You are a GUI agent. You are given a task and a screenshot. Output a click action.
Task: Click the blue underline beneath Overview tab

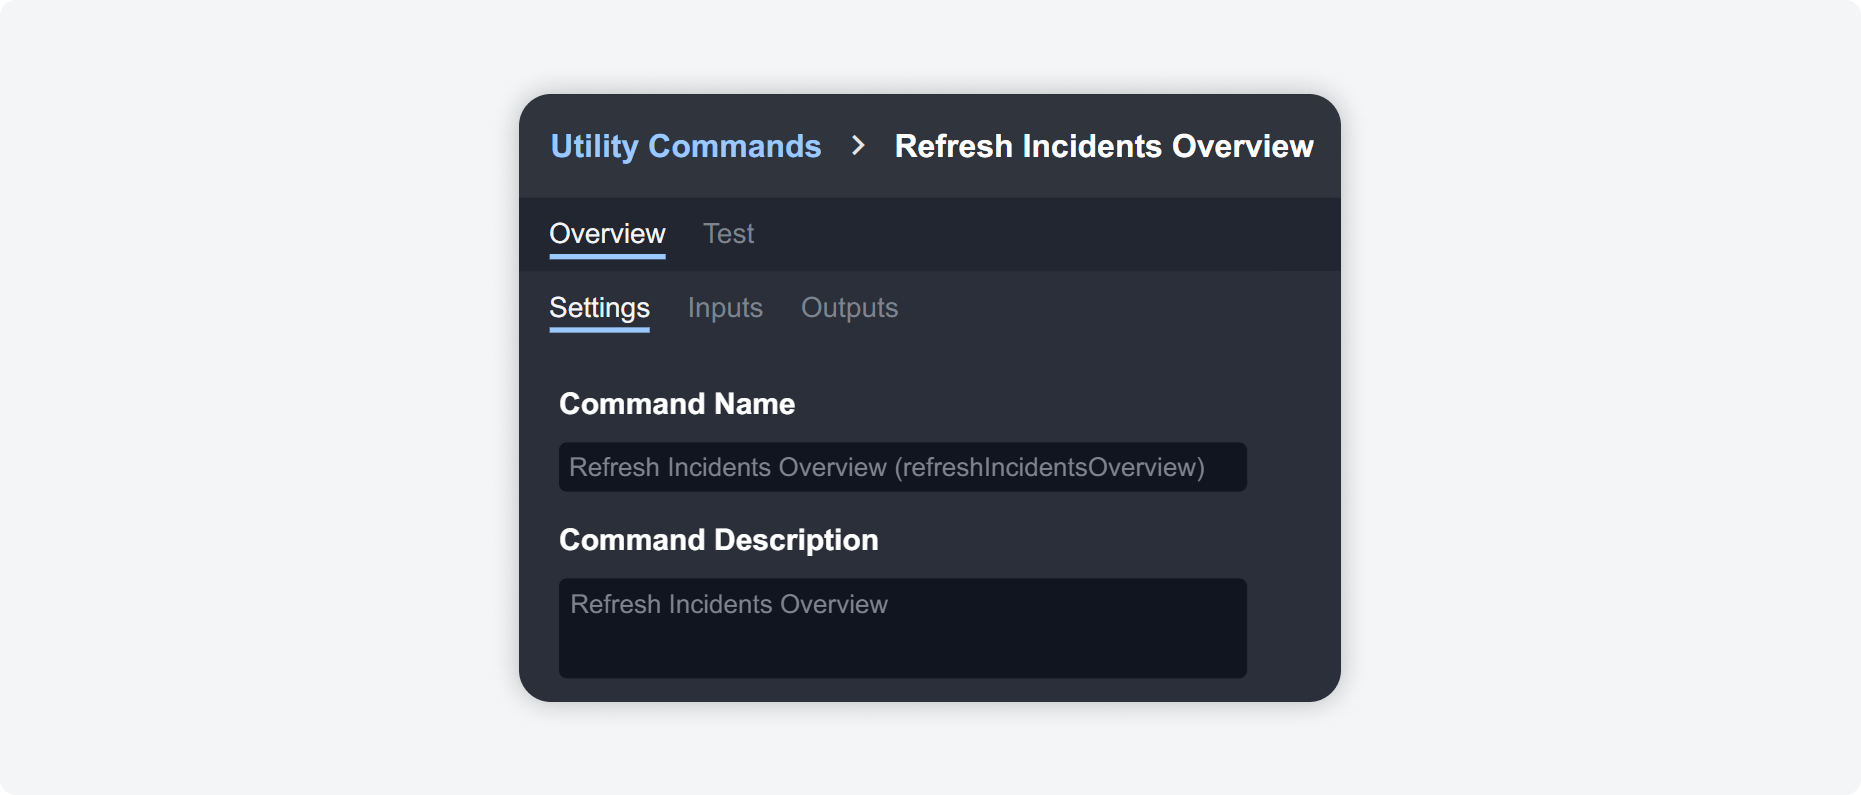click(607, 257)
